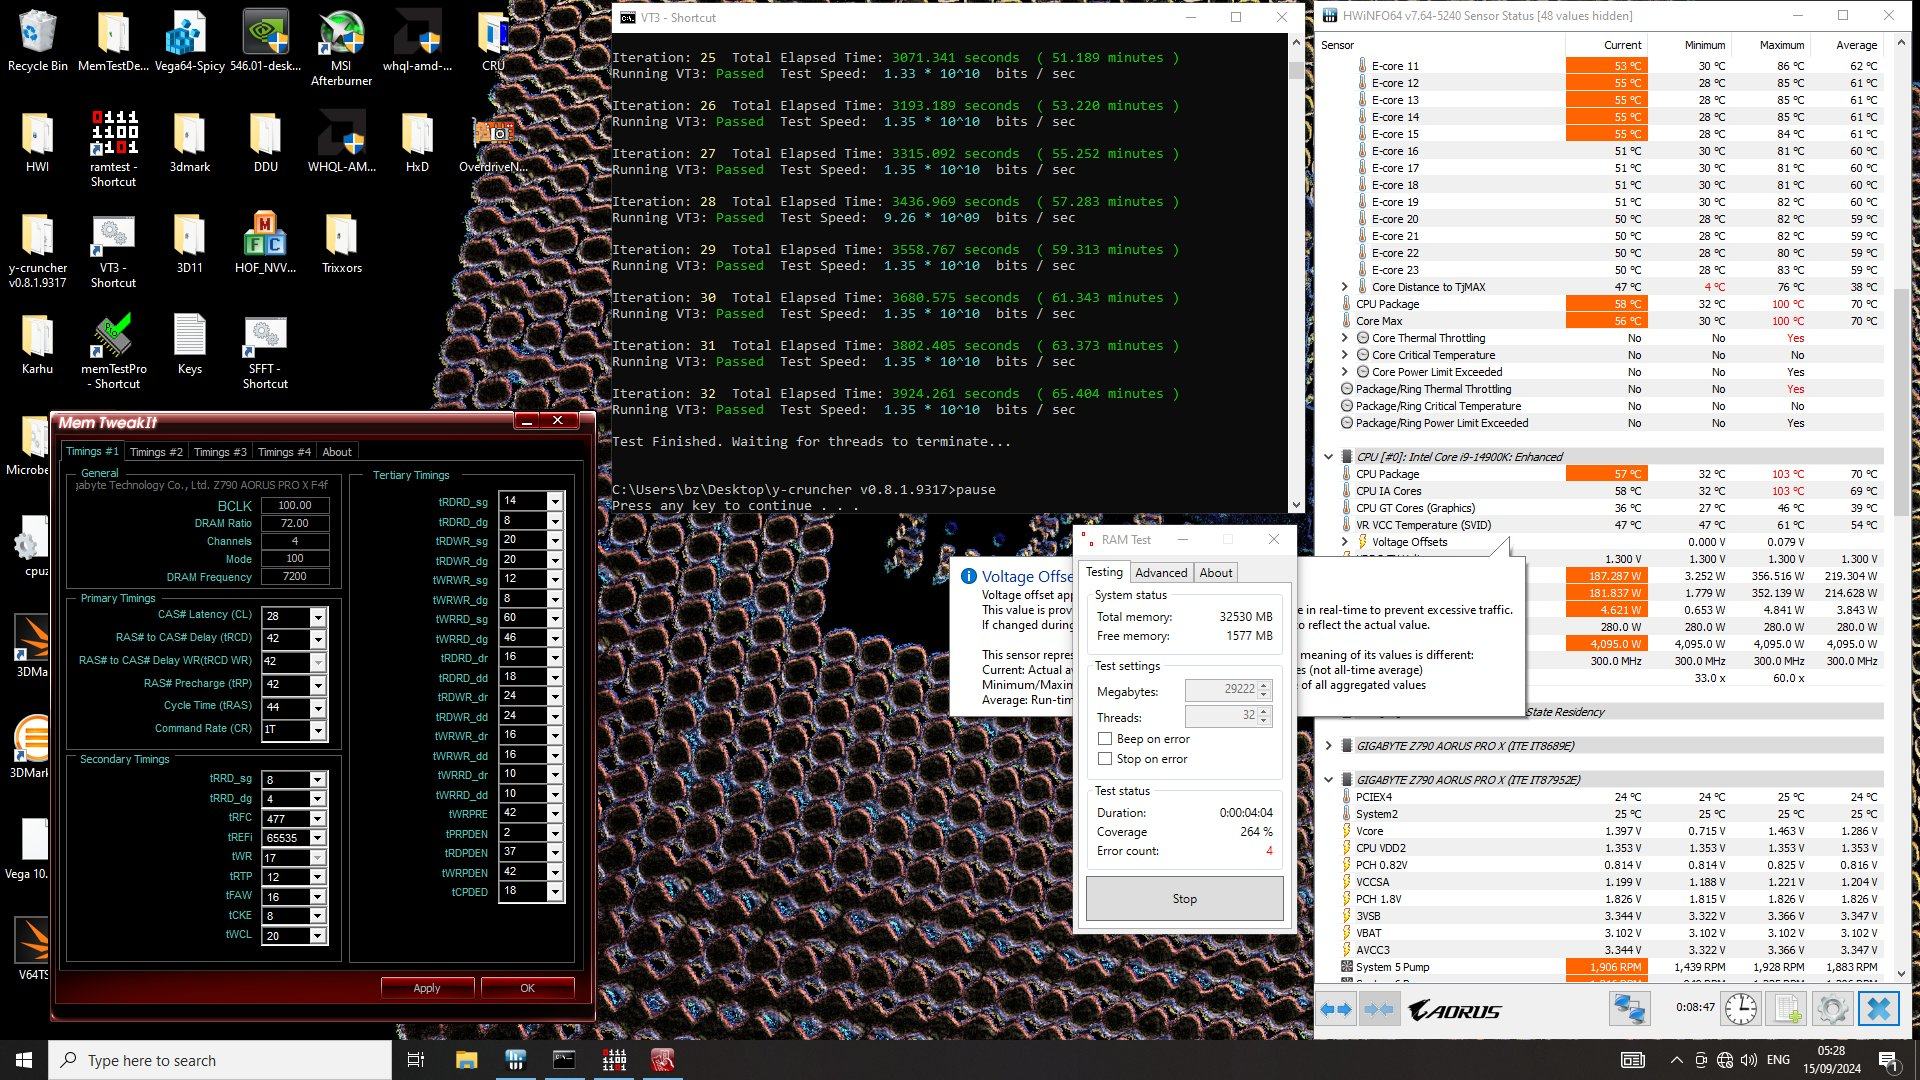
Task: Open Windows Start menu
Action: (x=24, y=1059)
